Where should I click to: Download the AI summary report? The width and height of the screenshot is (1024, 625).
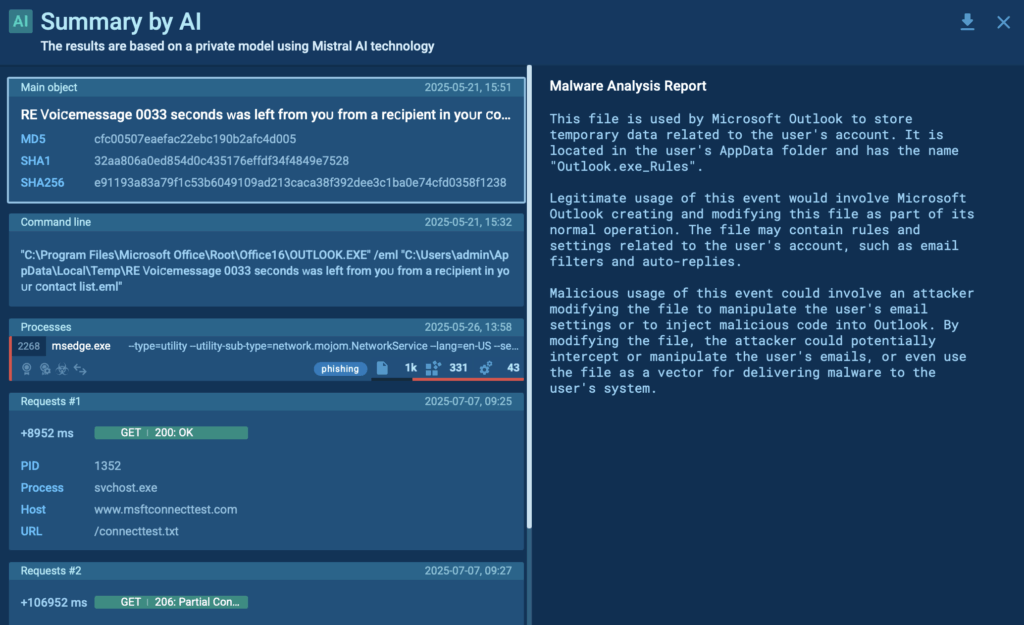tap(967, 22)
